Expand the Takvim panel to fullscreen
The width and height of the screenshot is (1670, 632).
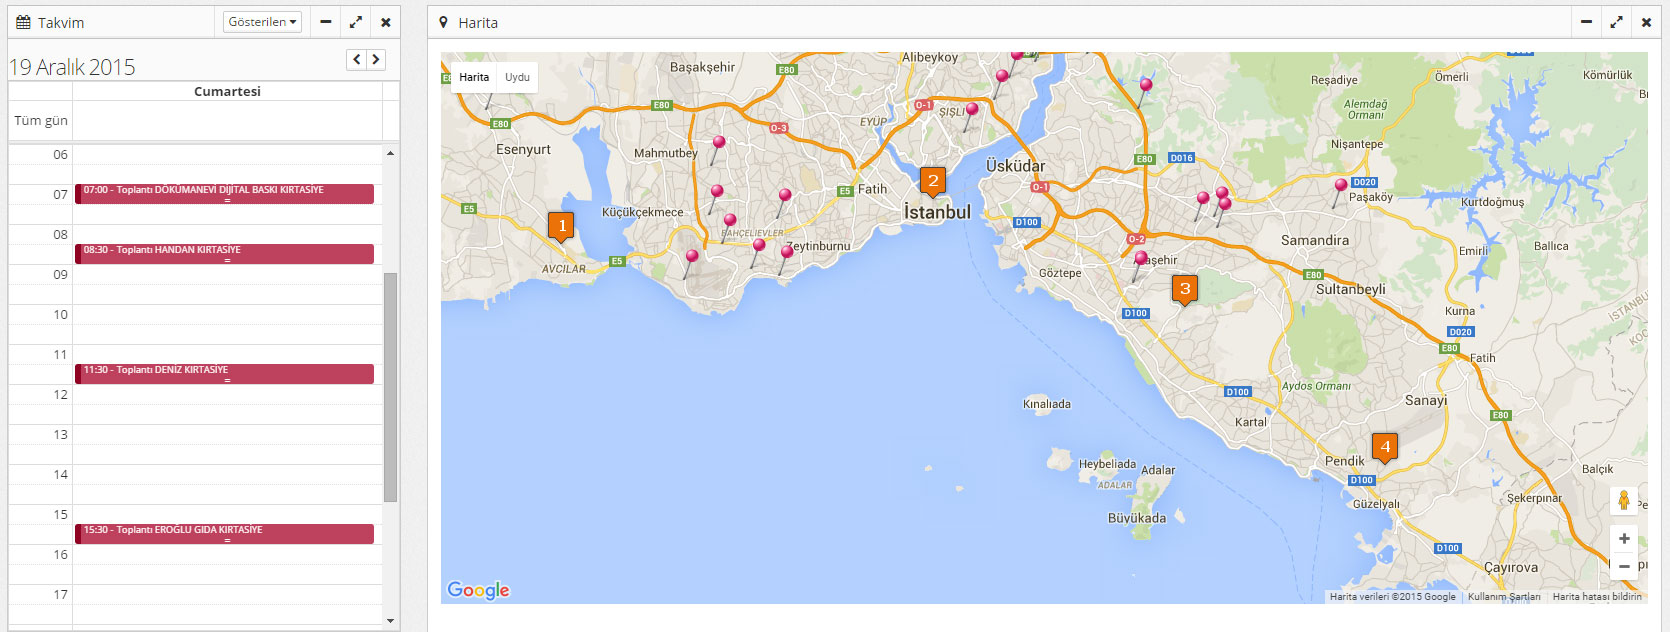point(356,22)
